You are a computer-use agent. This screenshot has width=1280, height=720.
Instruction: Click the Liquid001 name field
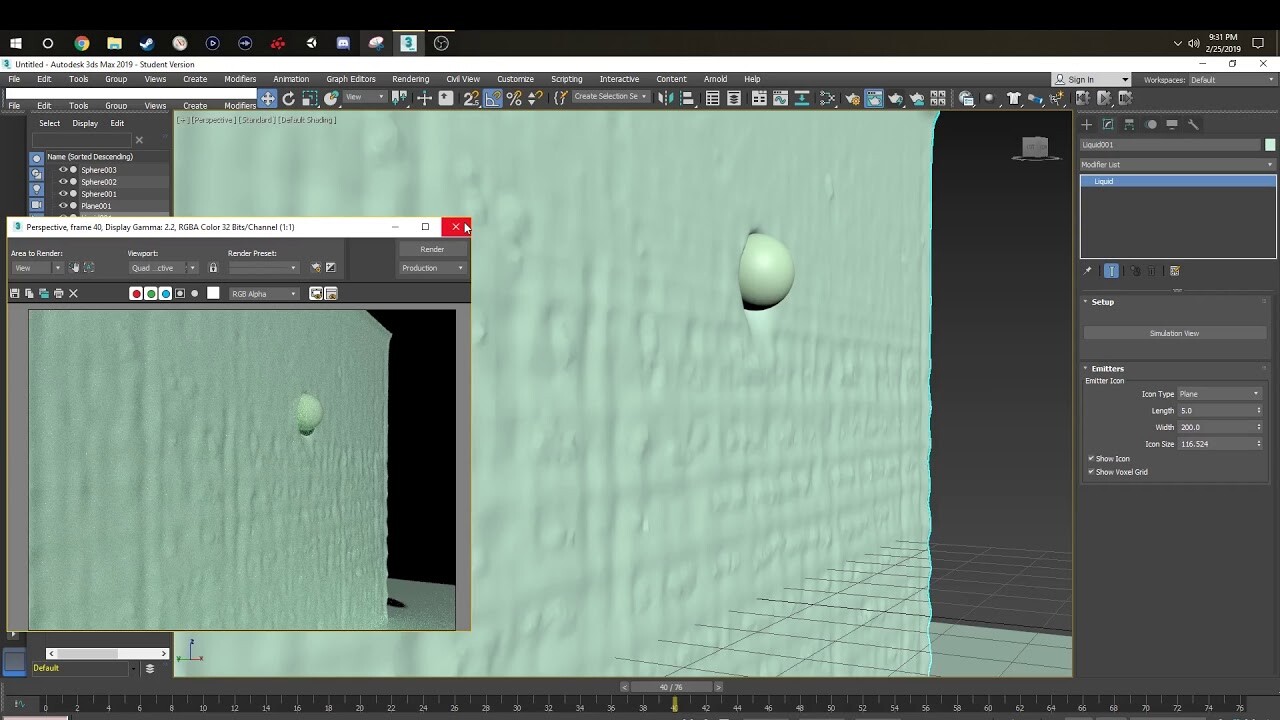point(1170,145)
